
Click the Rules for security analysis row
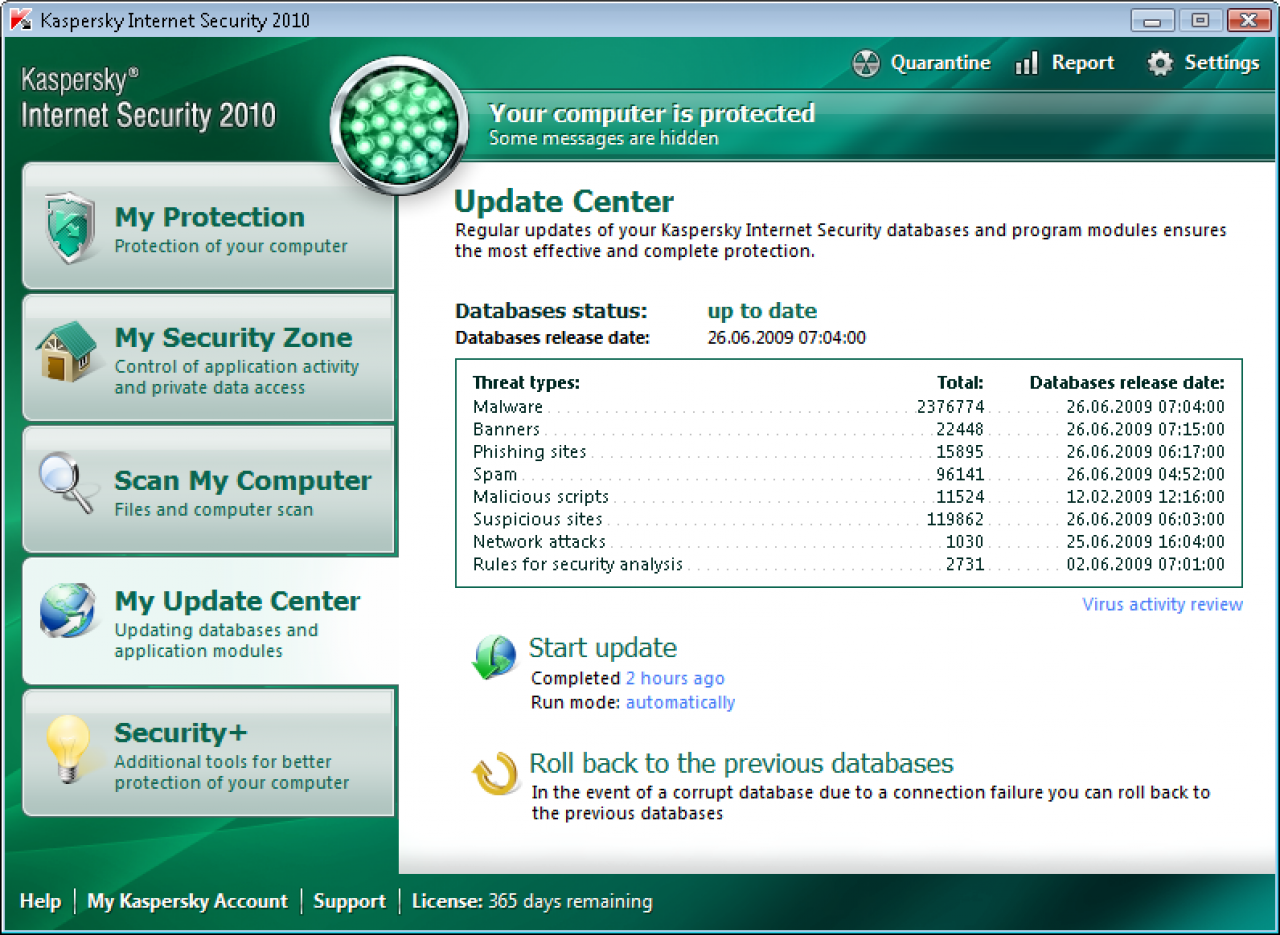click(x=849, y=564)
